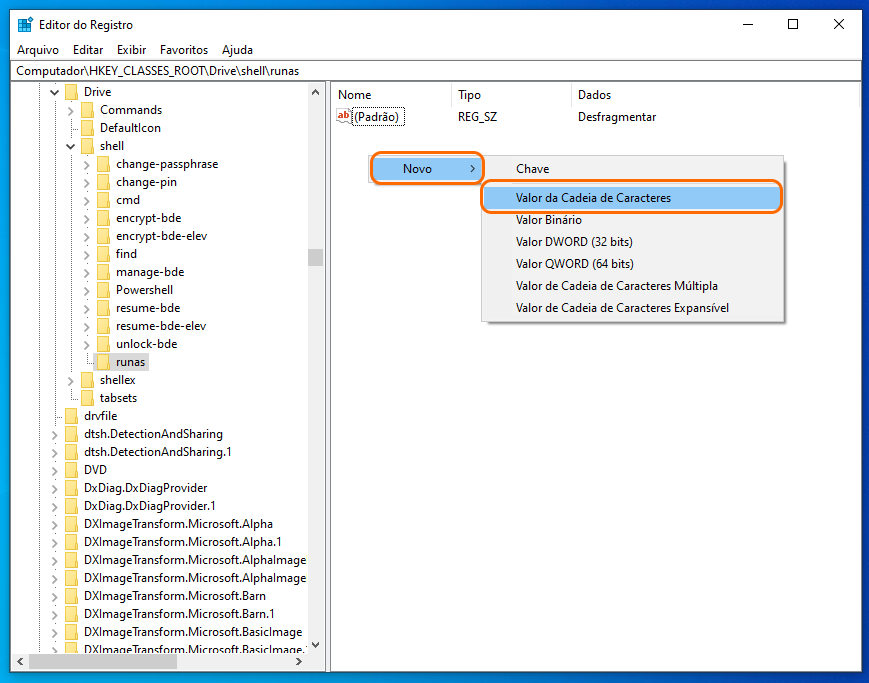Select the change-passphrase folder icon
This screenshot has width=869, height=683.
pos(104,164)
